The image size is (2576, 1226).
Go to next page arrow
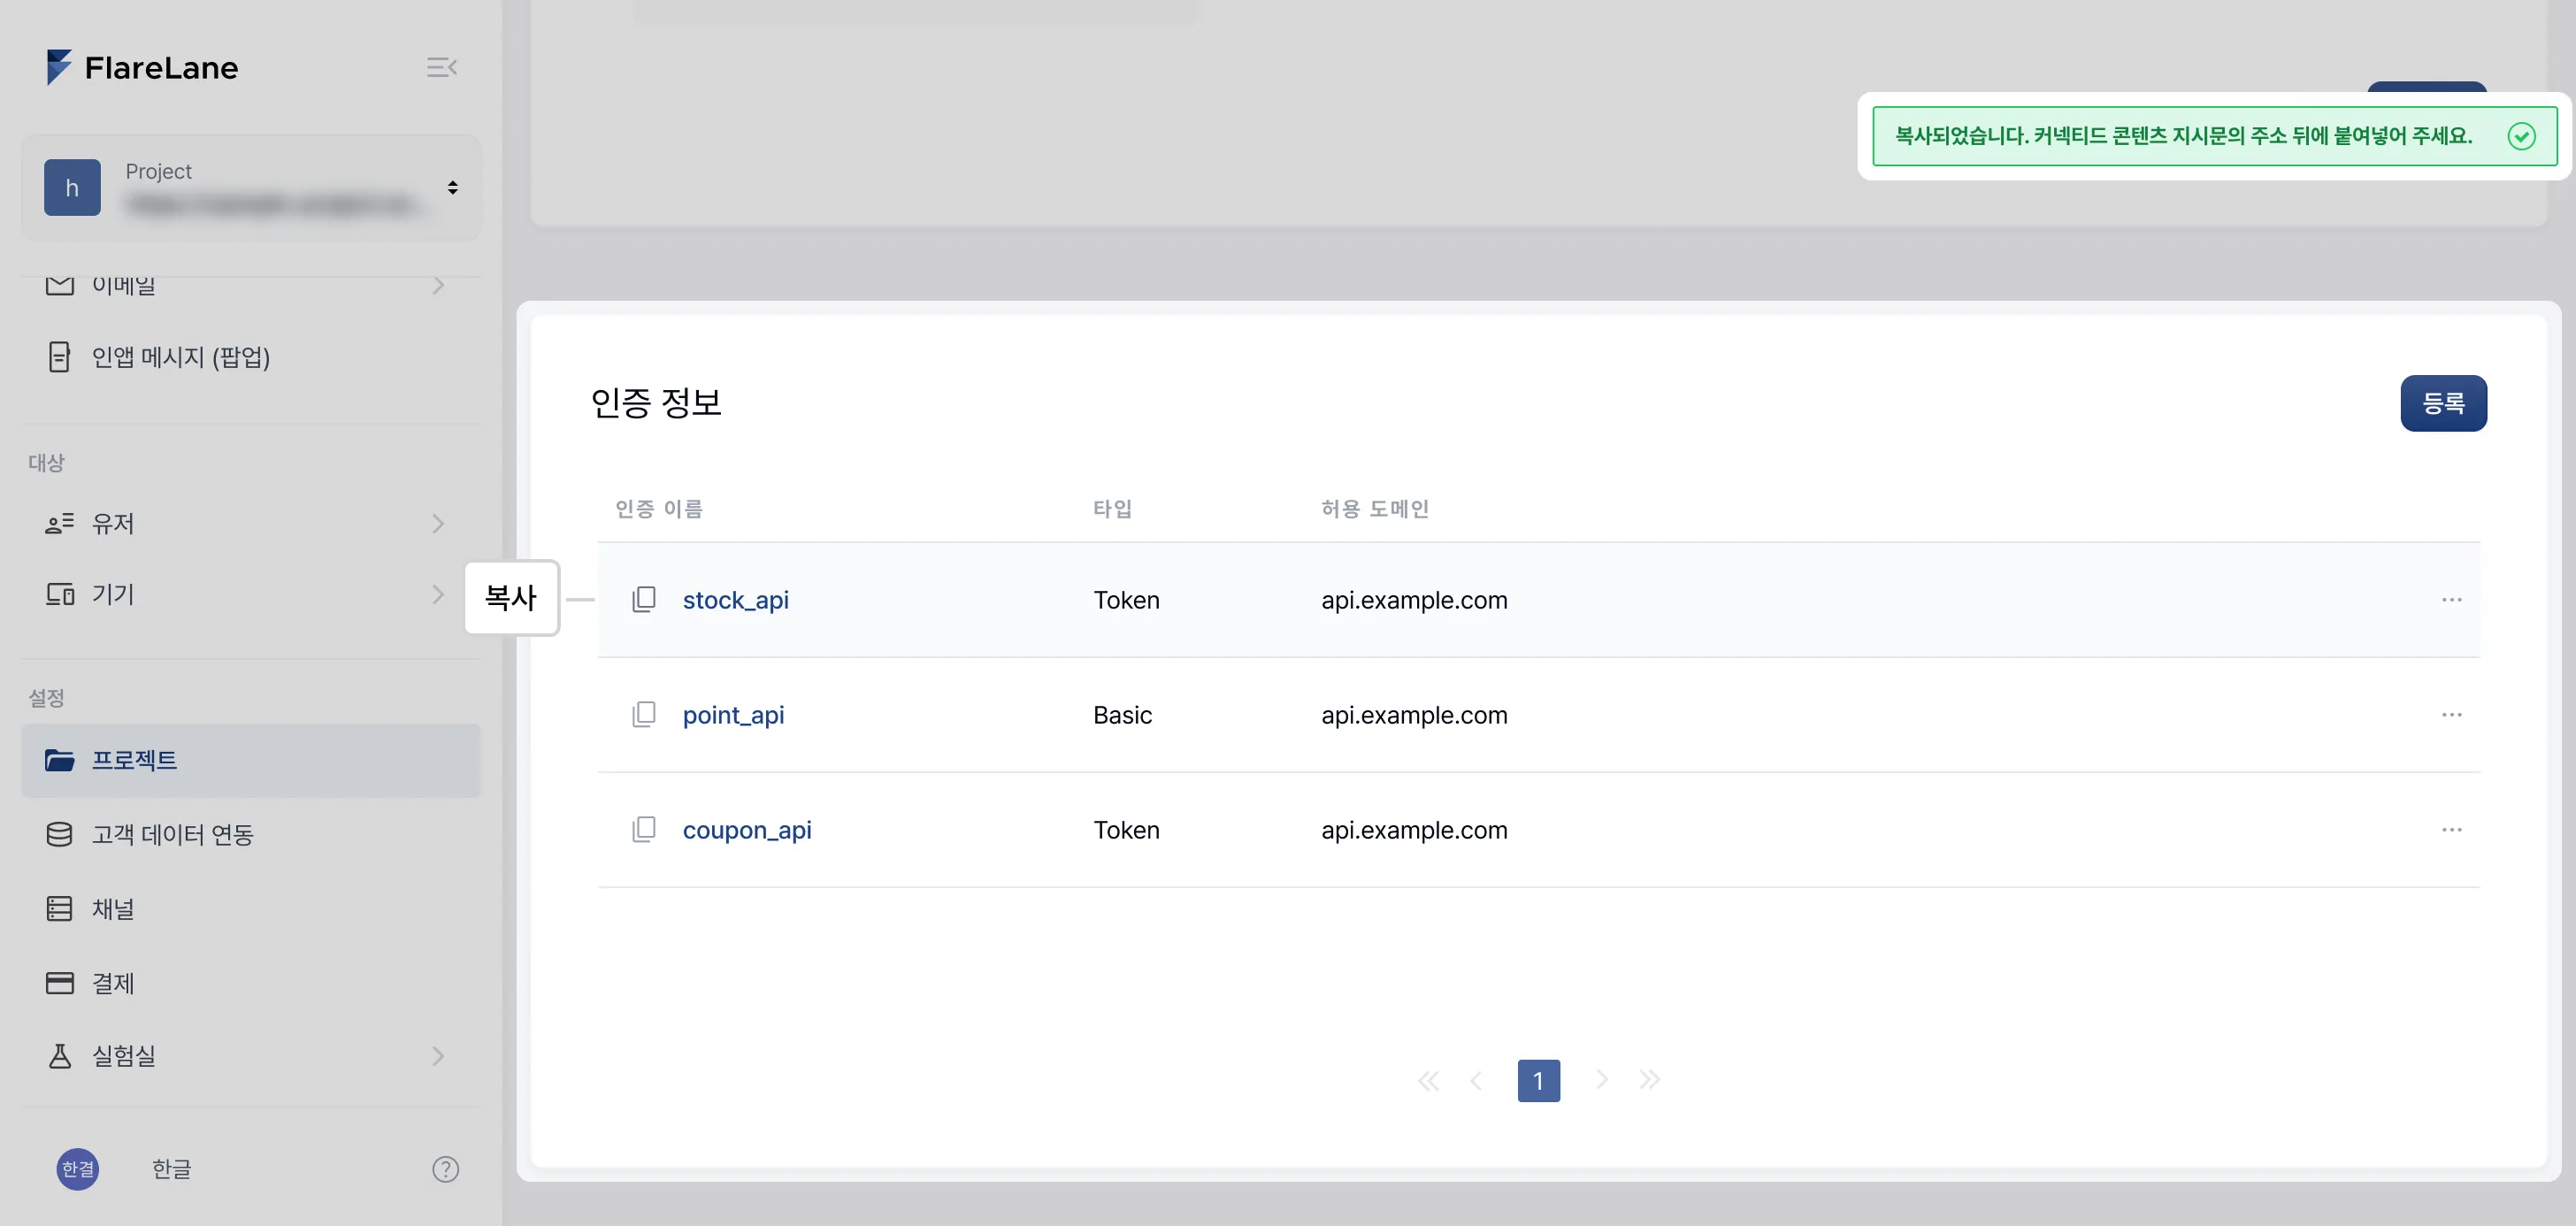(1601, 1080)
